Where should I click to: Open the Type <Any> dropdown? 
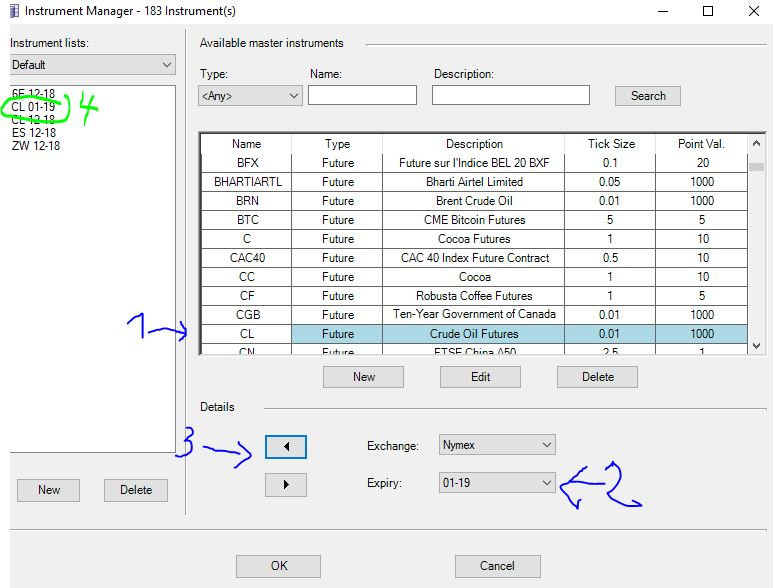click(250, 96)
